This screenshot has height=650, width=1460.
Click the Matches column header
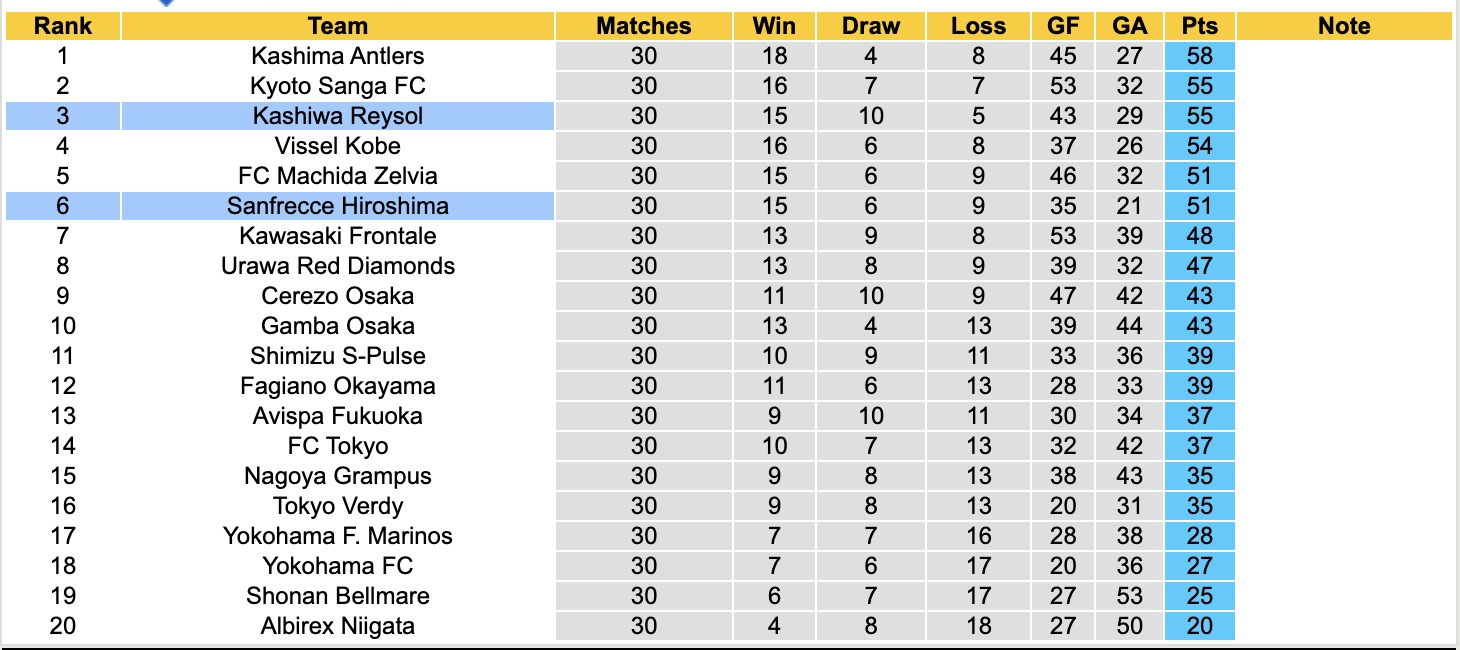(x=643, y=26)
